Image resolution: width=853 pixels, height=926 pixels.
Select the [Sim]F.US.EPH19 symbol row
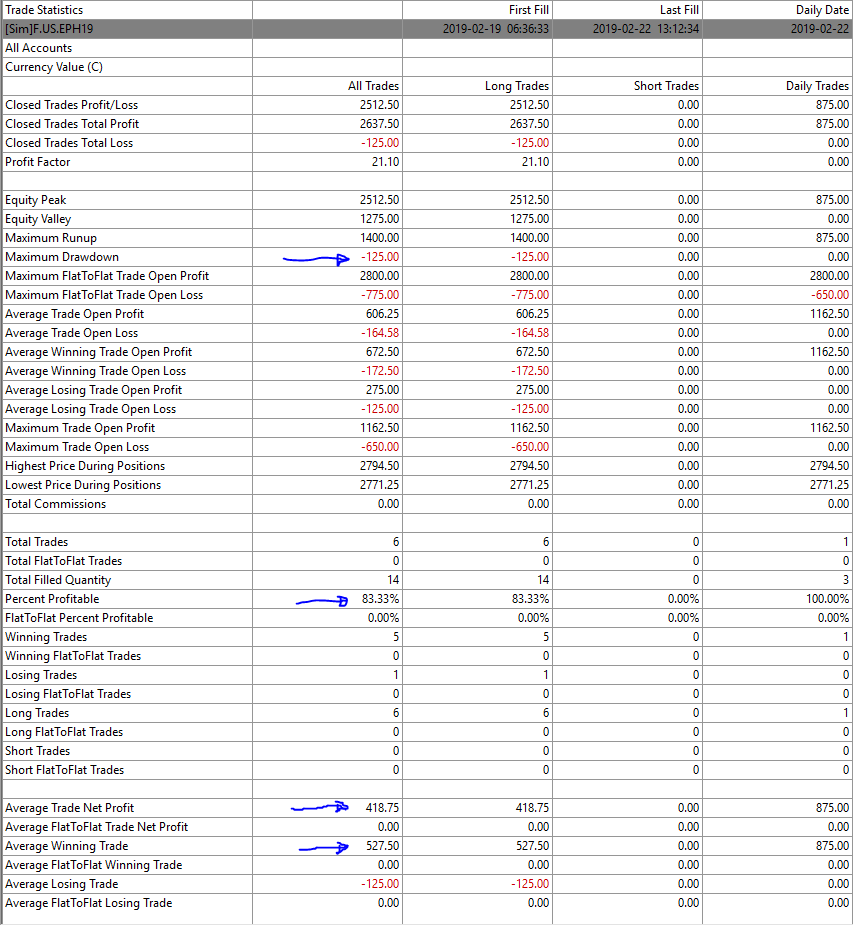coord(427,29)
